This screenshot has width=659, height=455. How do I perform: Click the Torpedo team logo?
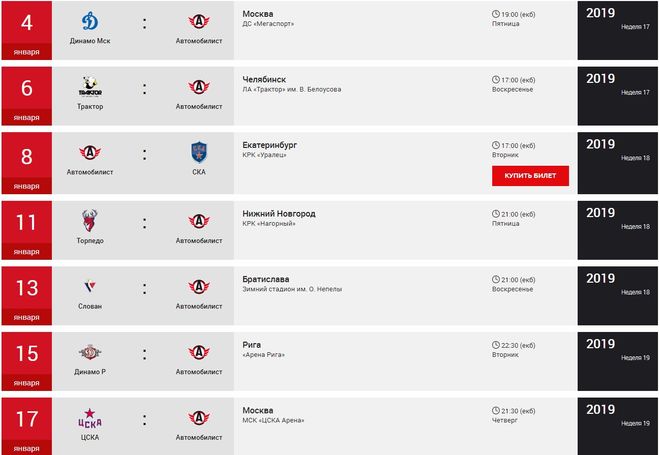click(90, 221)
